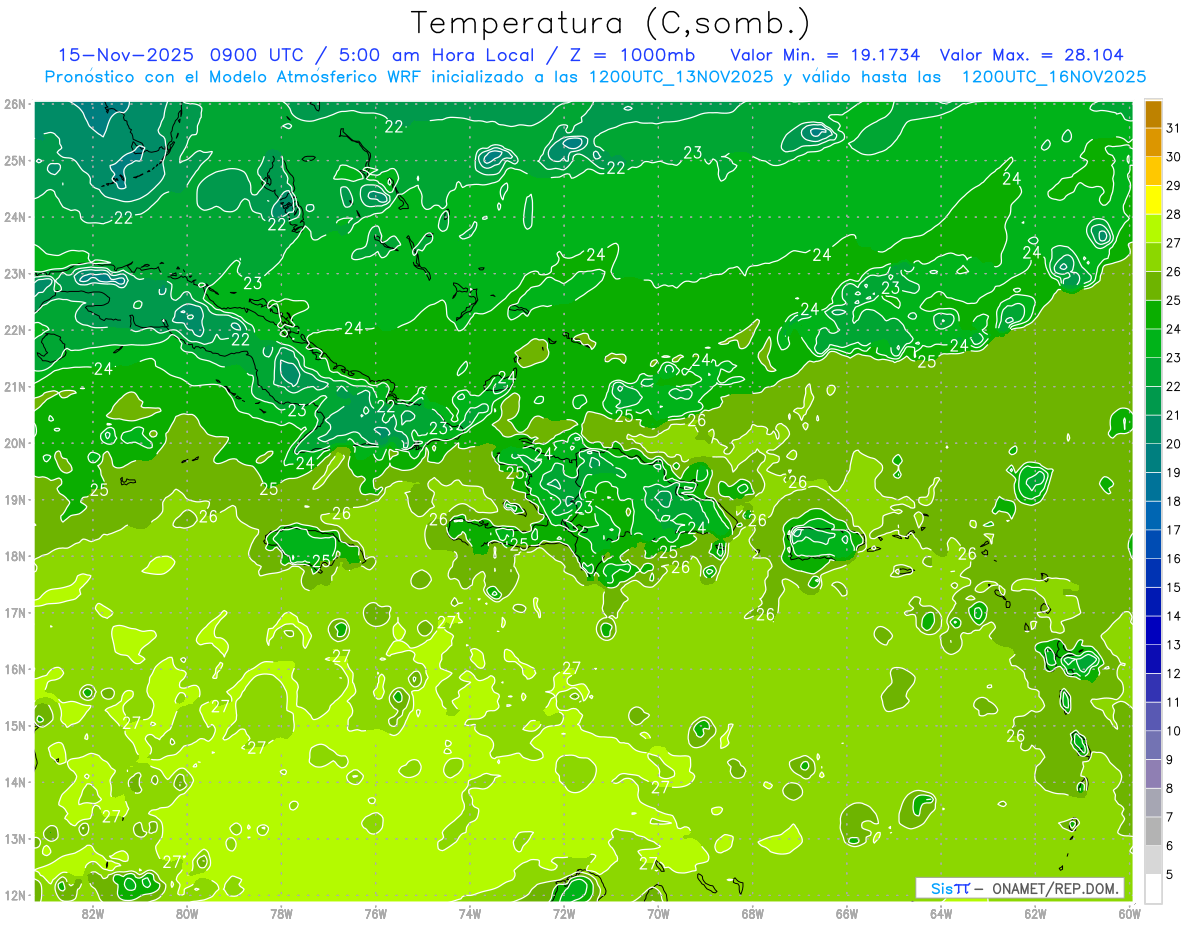Click the colorbar label '29'
The height and width of the screenshot is (927, 1200).
tap(1173, 186)
